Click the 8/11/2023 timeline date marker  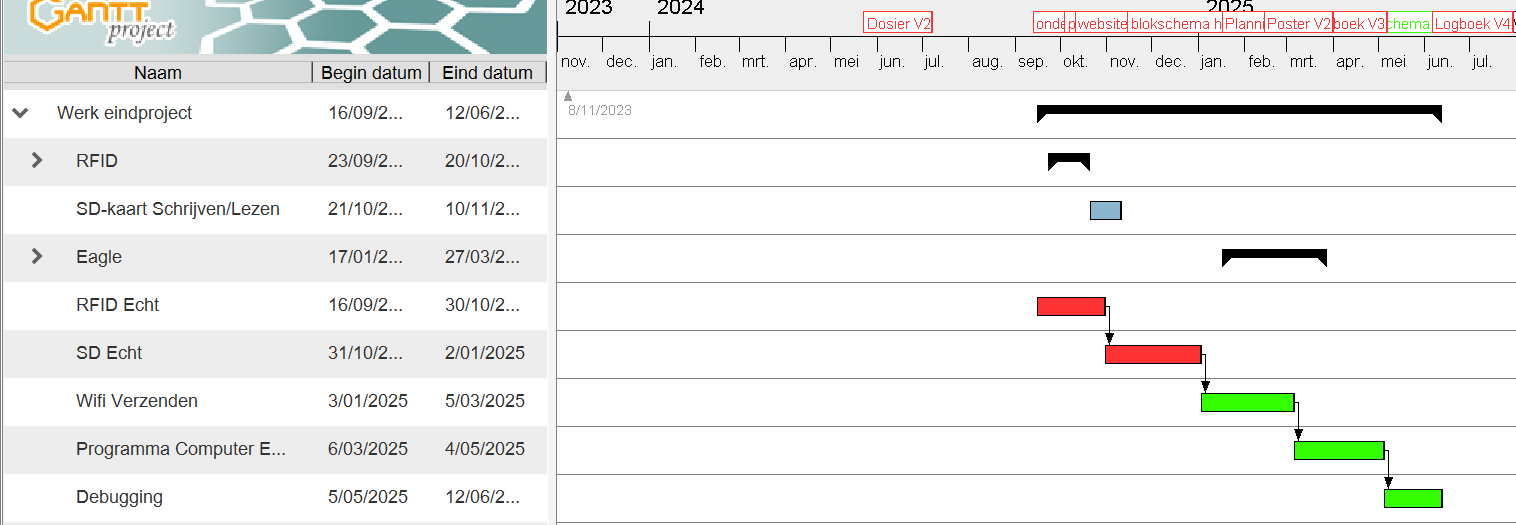point(599,110)
